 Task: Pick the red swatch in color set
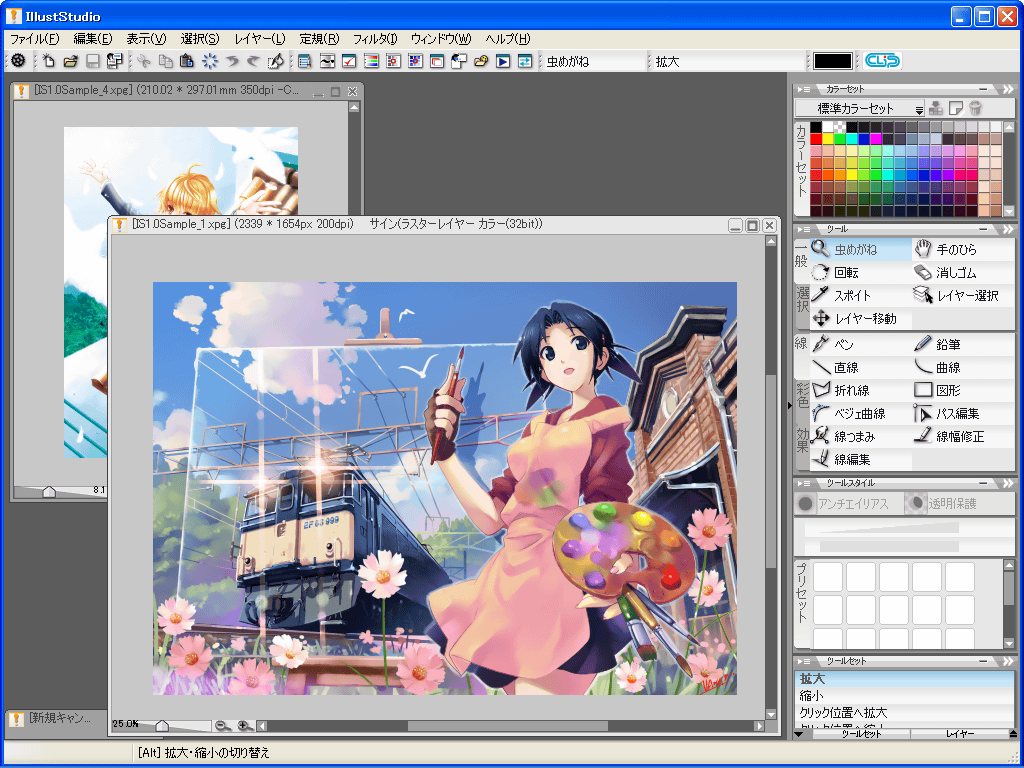click(x=816, y=139)
